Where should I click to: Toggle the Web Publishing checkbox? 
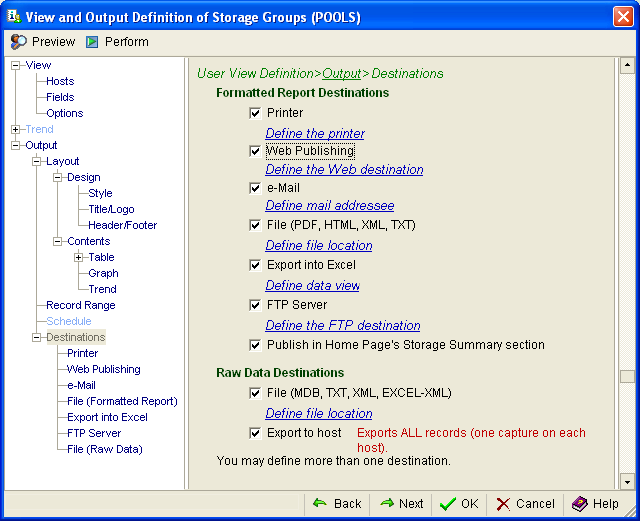coord(255,151)
